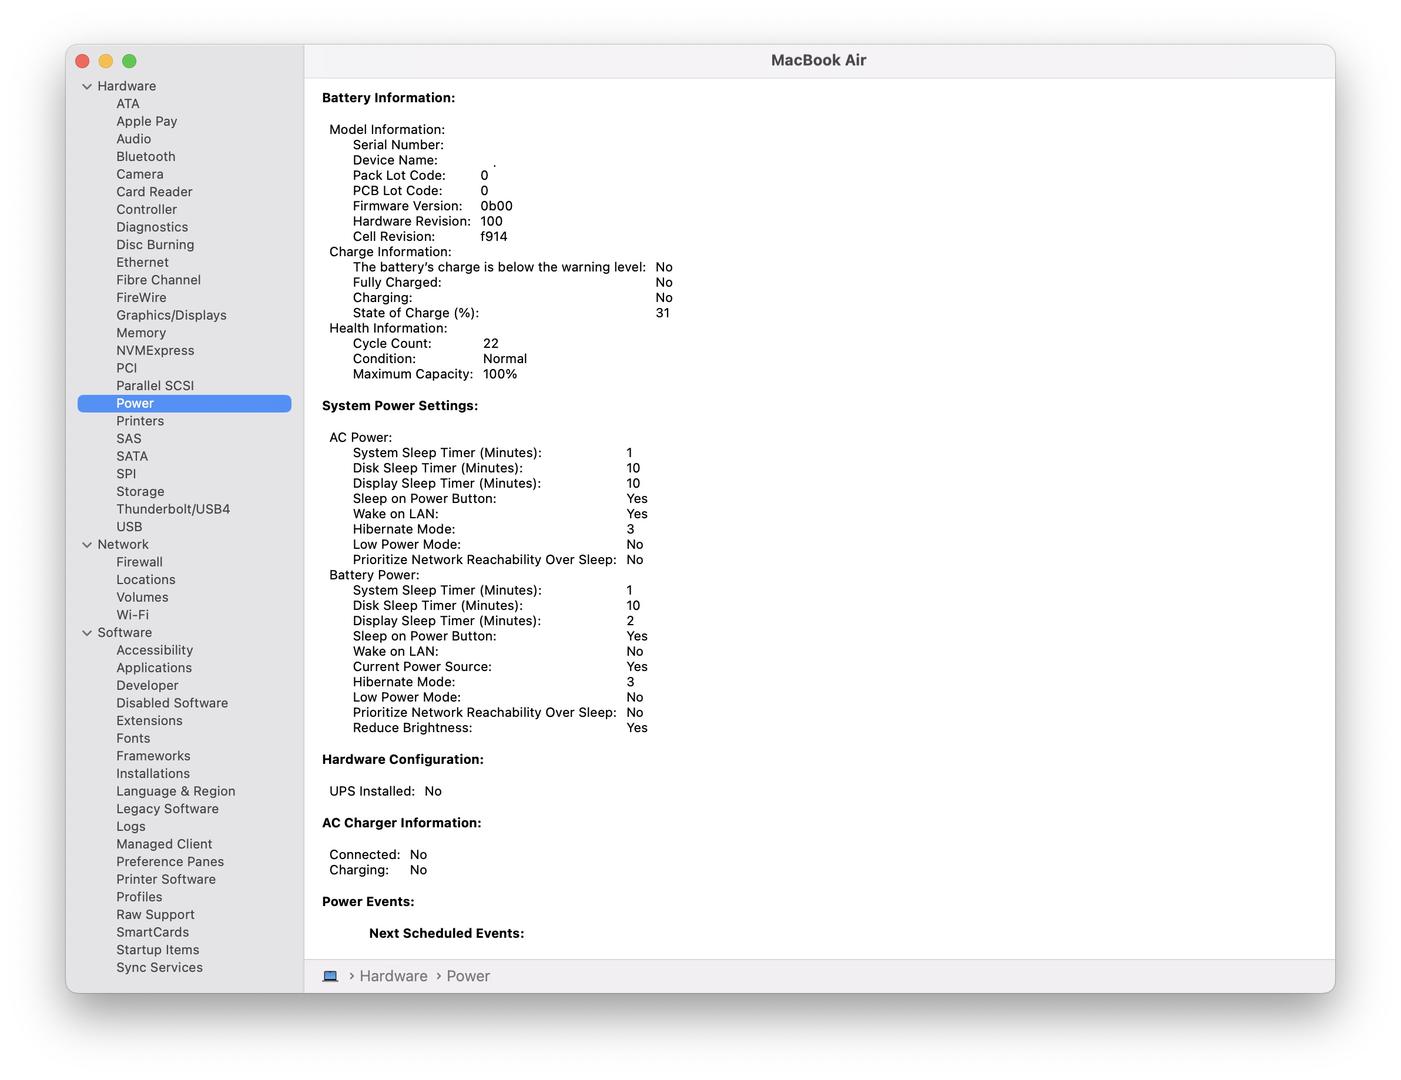The width and height of the screenshot is (1401, 1080).
Task: Open Parallel SCSI entry
Action: 155,386
